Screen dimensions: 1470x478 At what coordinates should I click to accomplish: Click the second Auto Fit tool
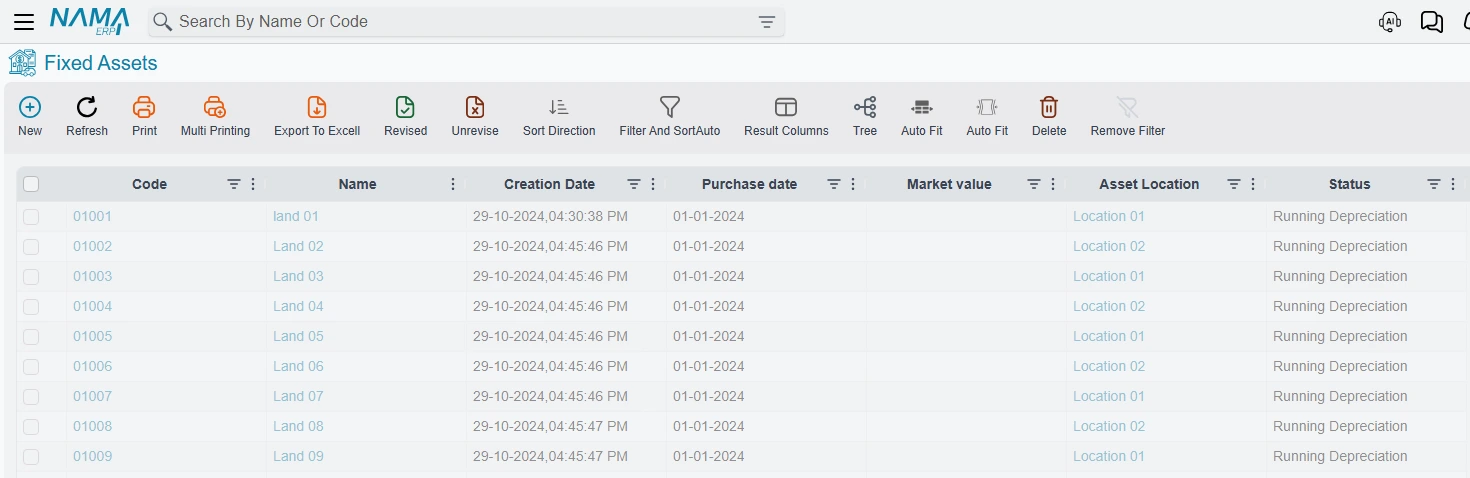pyautogui.click(x=987, y=117)
